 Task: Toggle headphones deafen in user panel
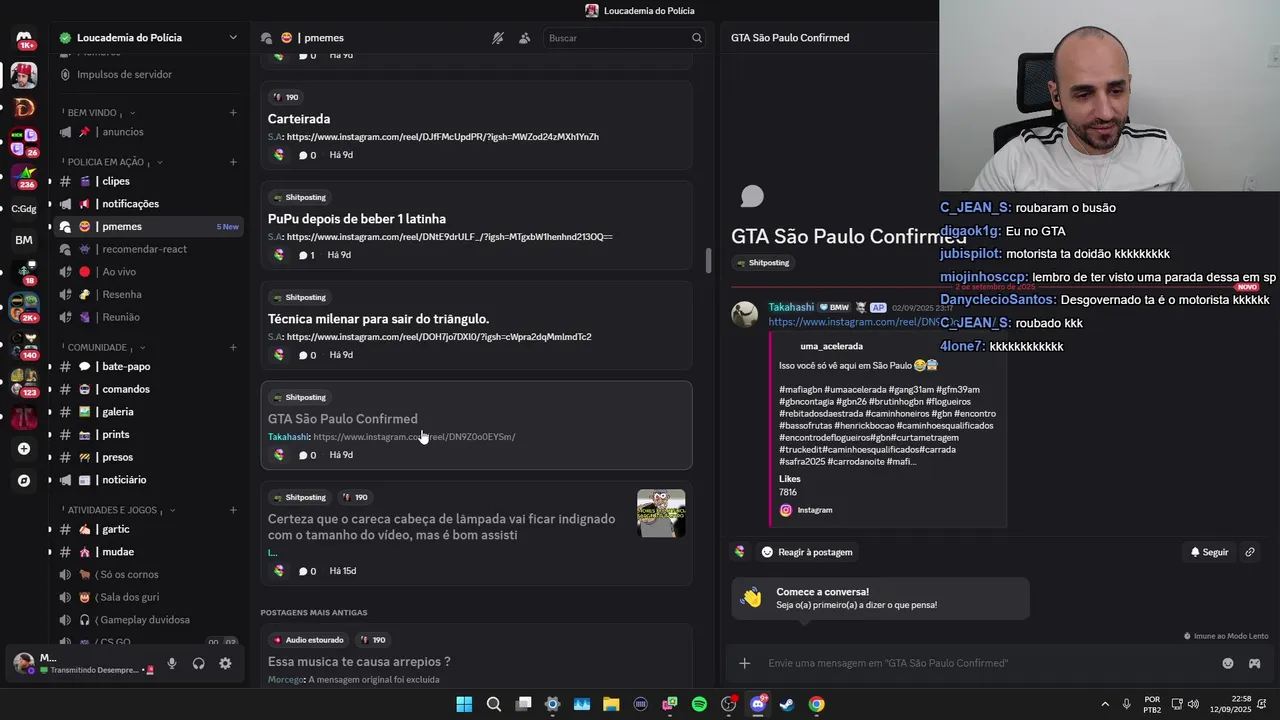tap(198, 663)
